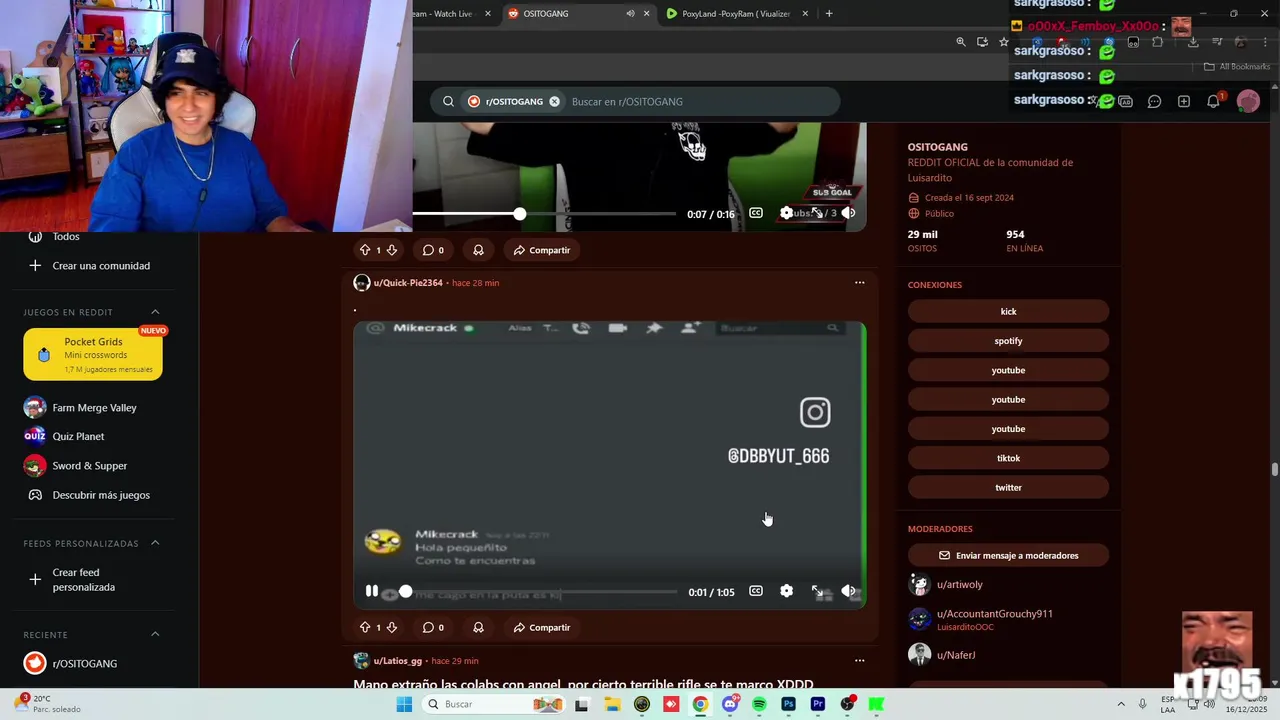The height and width of the screenshot is (720, 1280).
Task: Click Enviar mensaje a moderadores
Action: (1008, 555)
